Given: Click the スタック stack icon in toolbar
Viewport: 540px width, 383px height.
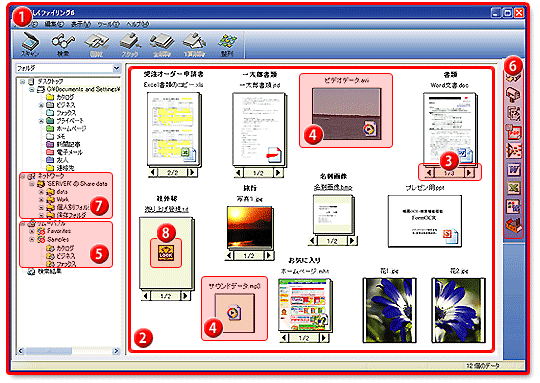Looking at the screenshot, I should [x=130, y=45].
